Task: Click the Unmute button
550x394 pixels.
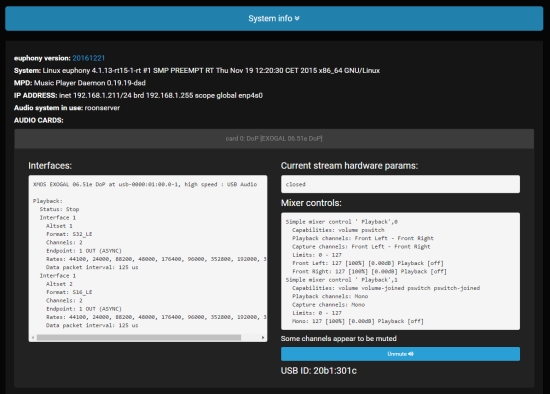Action: 400,354
